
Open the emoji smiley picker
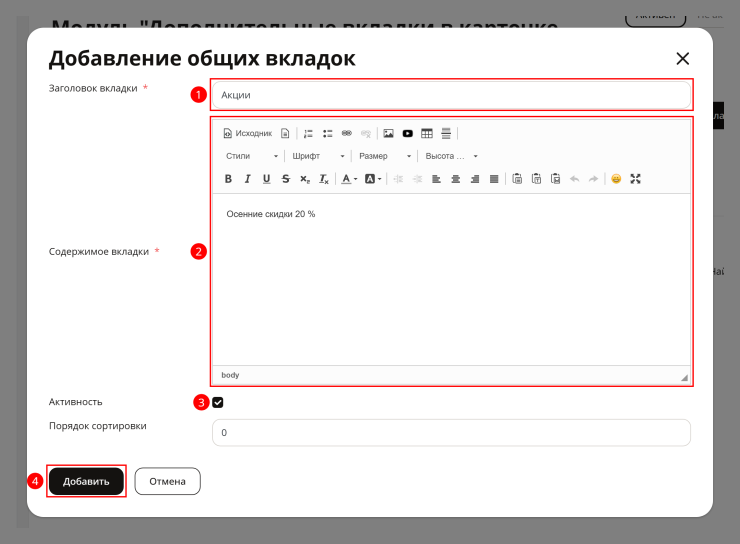(x=616, y=179)
